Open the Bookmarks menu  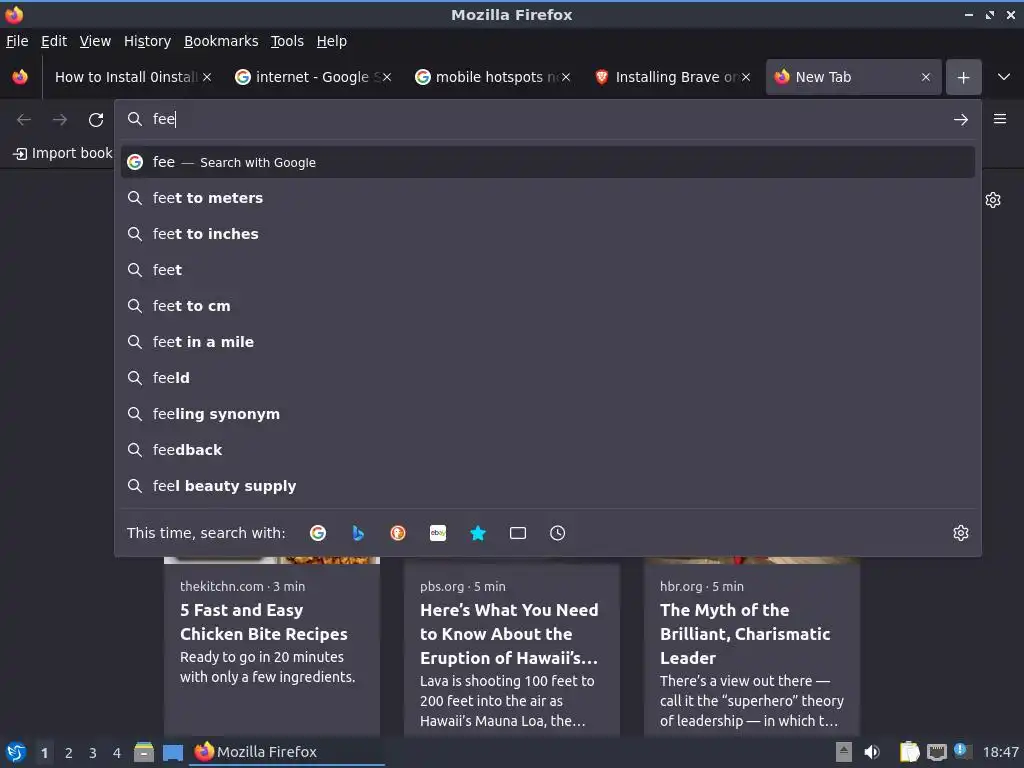(x=221, y=41)
